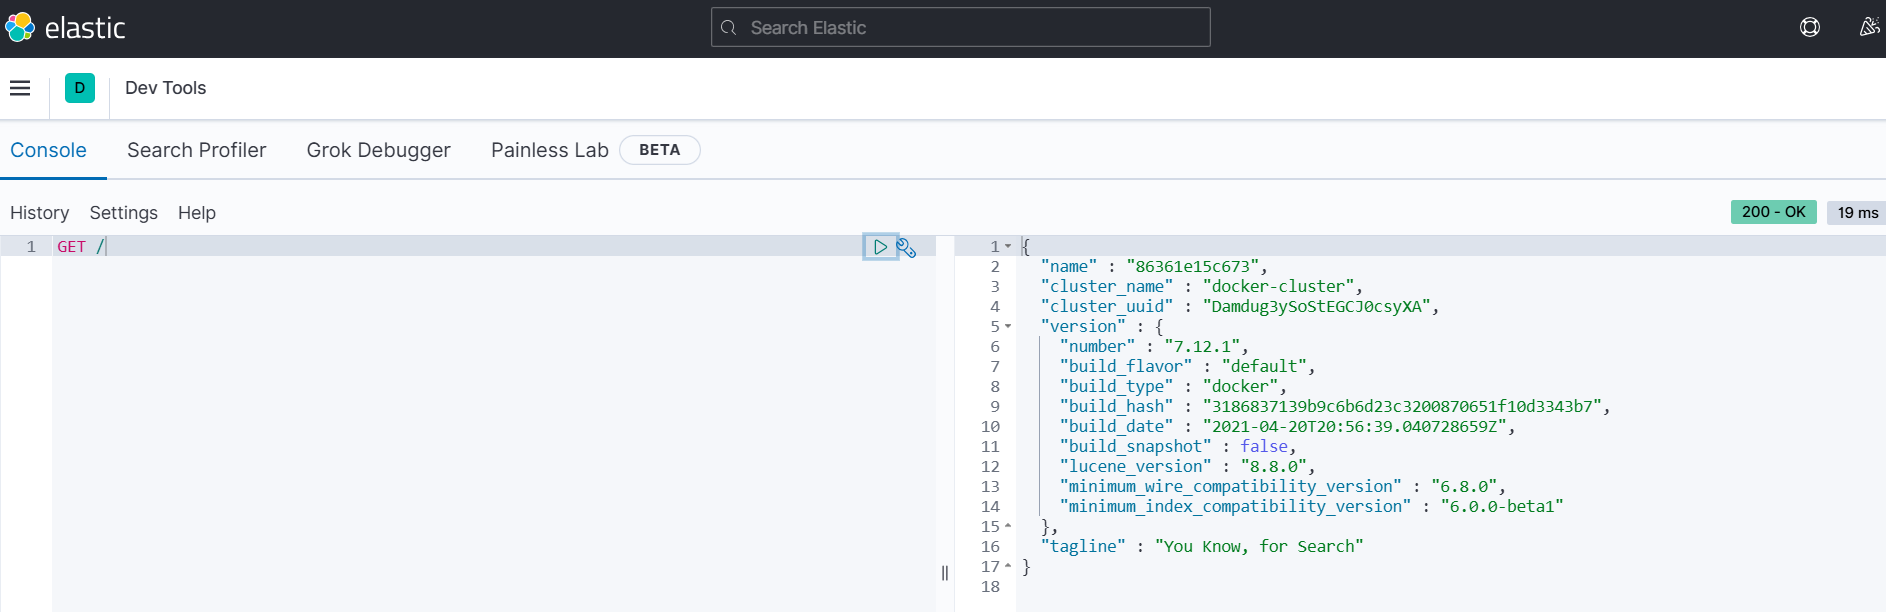Image resolution: width=1886 pixels, height=612 pixels.
Task: Click the build_date value
Action: 1355,426
